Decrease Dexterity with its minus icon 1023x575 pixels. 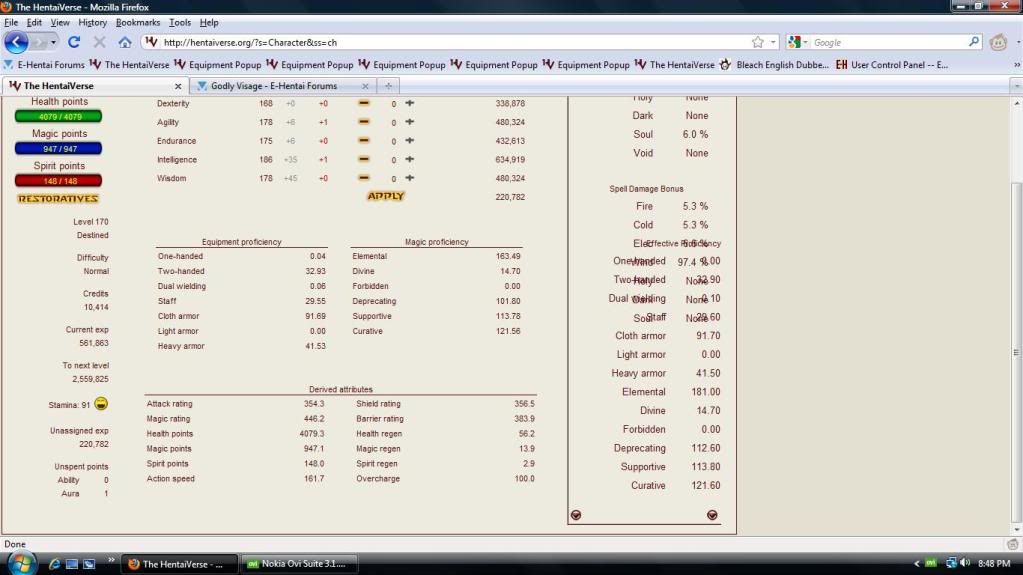tap(363, 103)
